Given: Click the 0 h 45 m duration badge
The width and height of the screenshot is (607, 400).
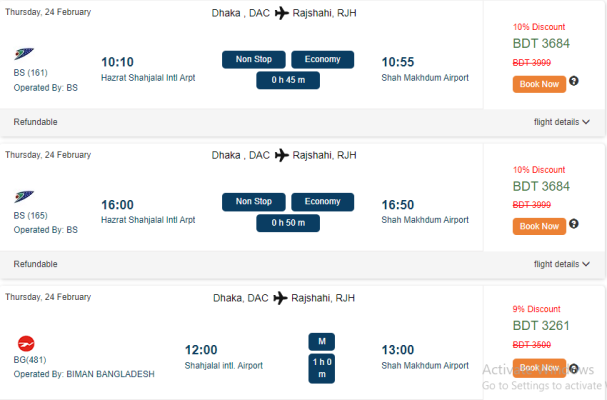Looking at the screenshot, I should (288, 80).
